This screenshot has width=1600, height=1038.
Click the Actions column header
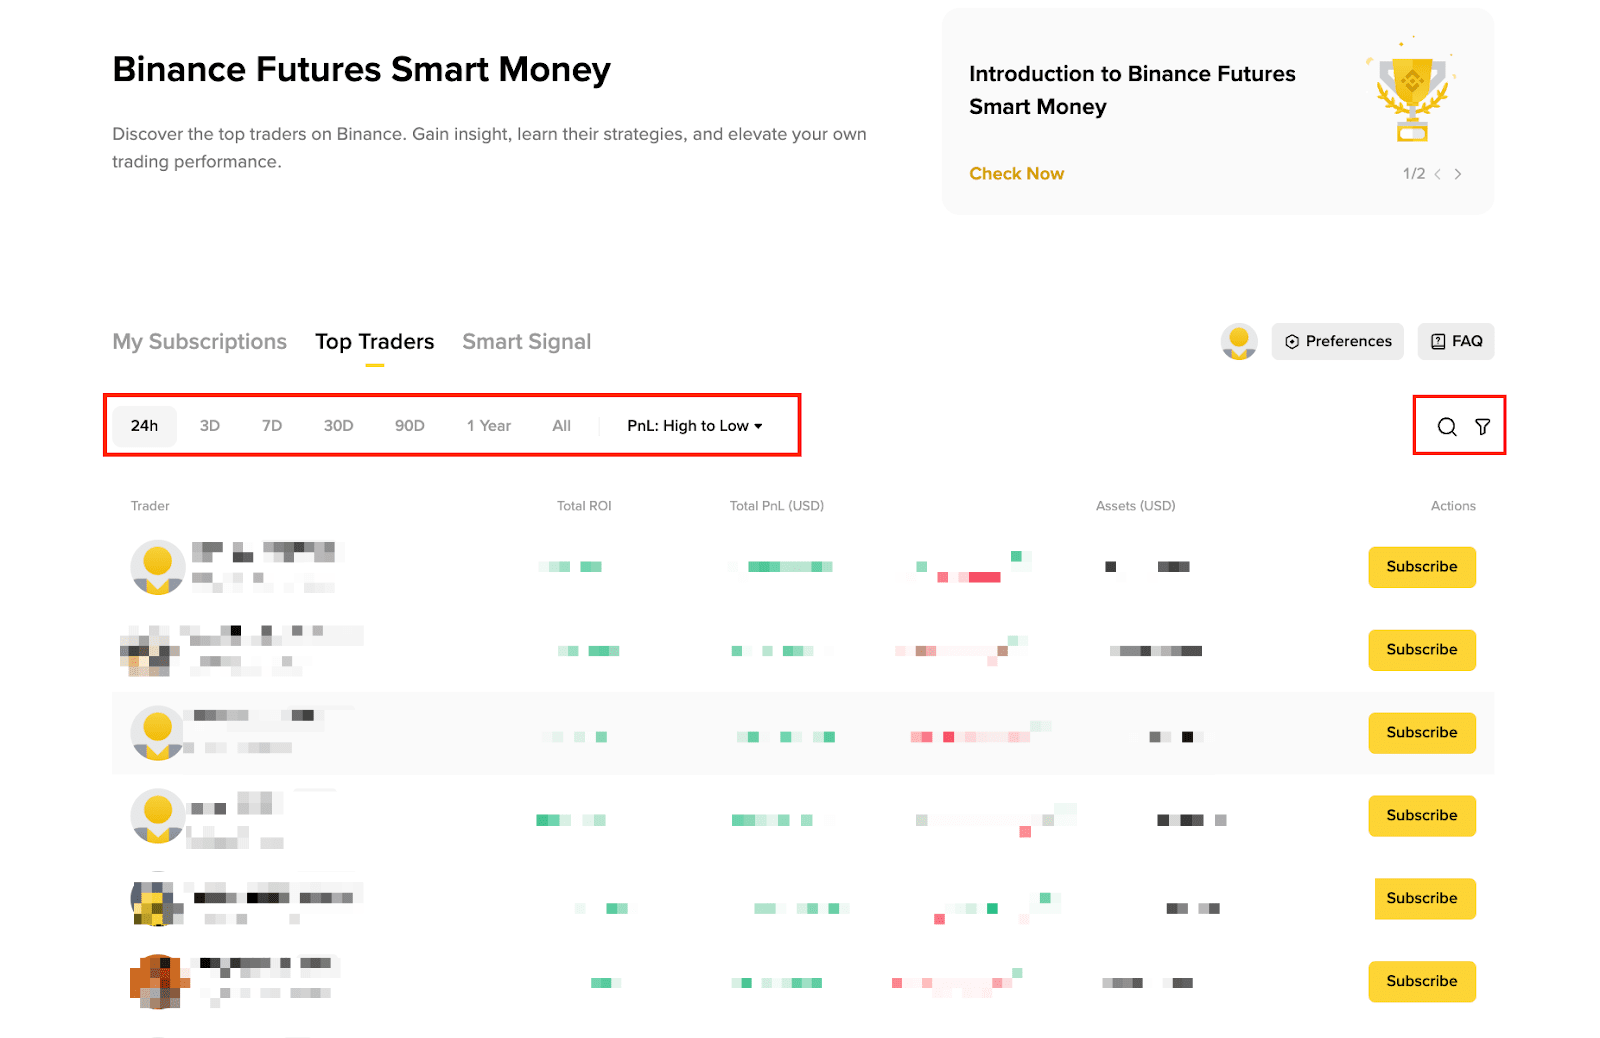tap(1453, 506)
